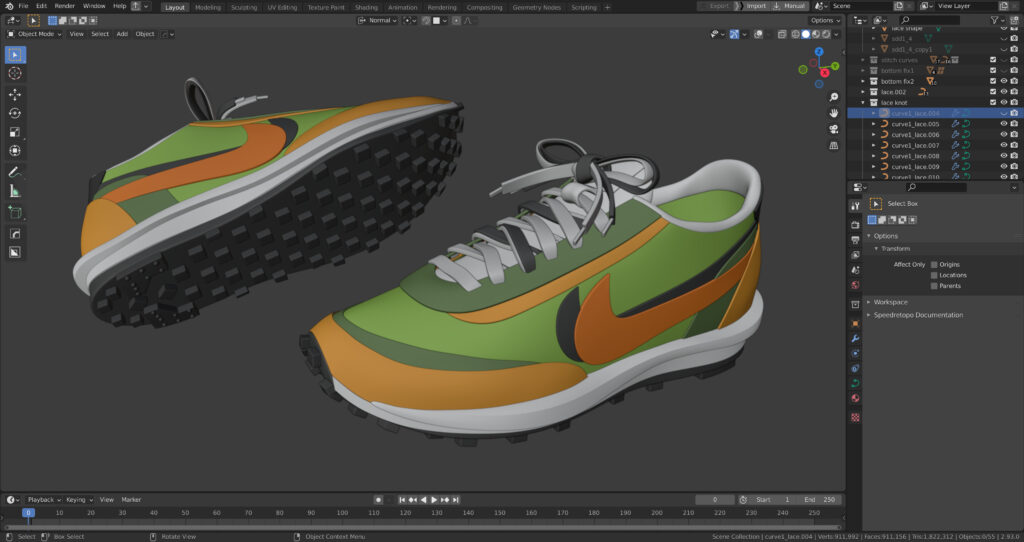
Task: Hide curve1_lace.007 with its eye icon
Action: click(1004, 145)
